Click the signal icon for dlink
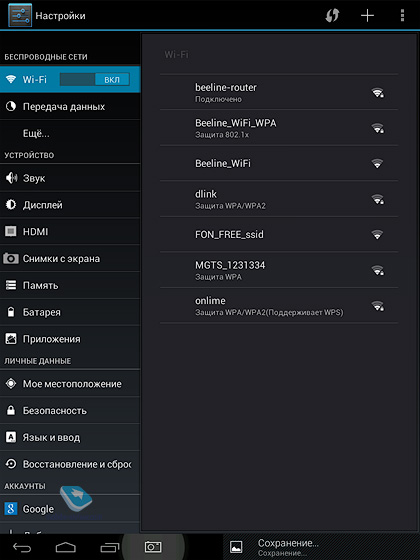420x560 pixels. (x=378, y=199)
